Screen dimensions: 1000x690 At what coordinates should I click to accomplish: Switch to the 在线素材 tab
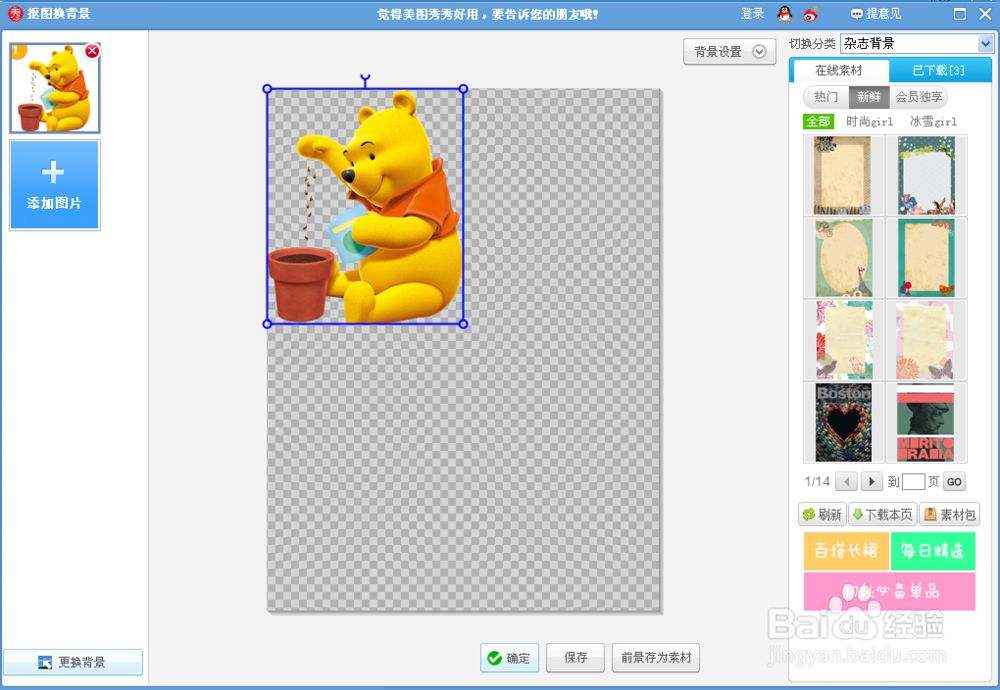pyautogui.click(x=839, y=70)
